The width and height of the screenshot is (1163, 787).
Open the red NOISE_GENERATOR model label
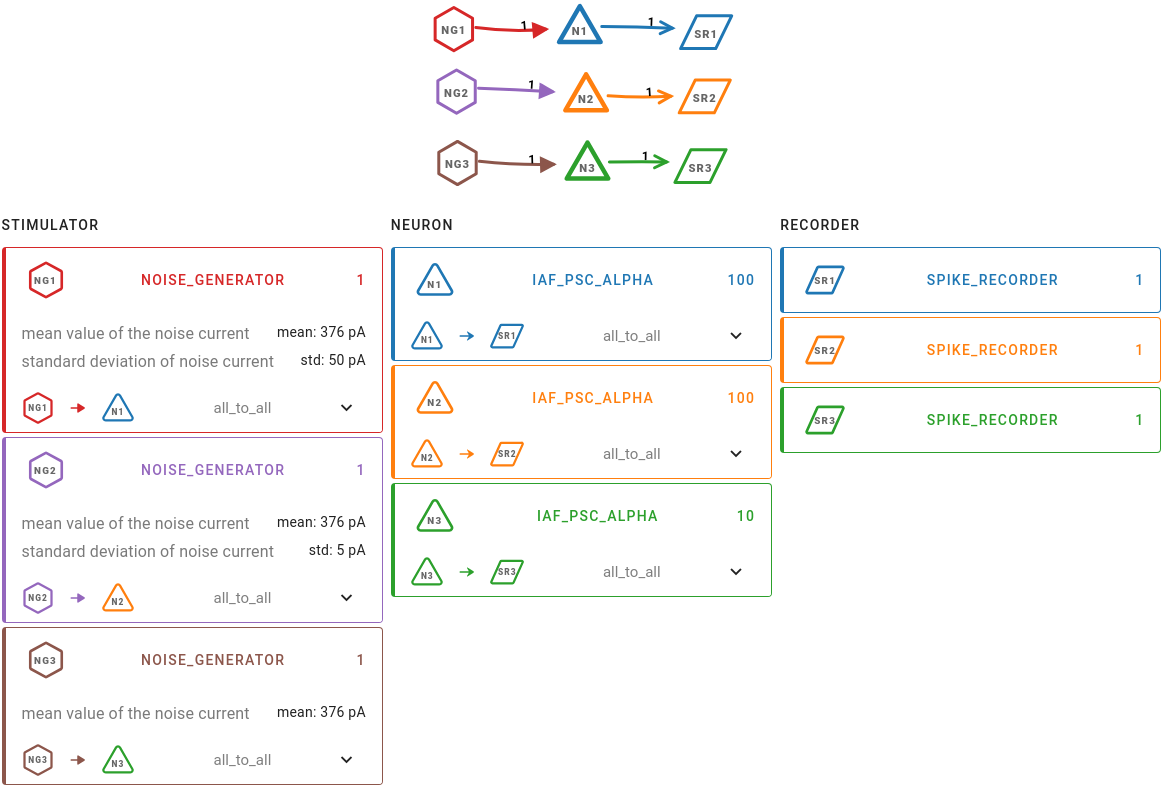click(x=213, y=280)
